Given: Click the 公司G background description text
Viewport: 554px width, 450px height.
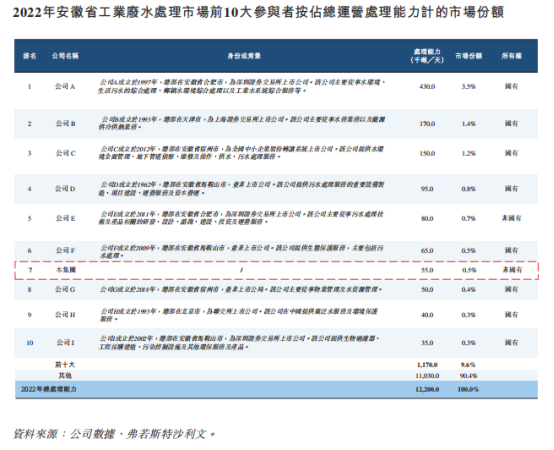Looking at the screenshot, I should click(x=241, y=289).
